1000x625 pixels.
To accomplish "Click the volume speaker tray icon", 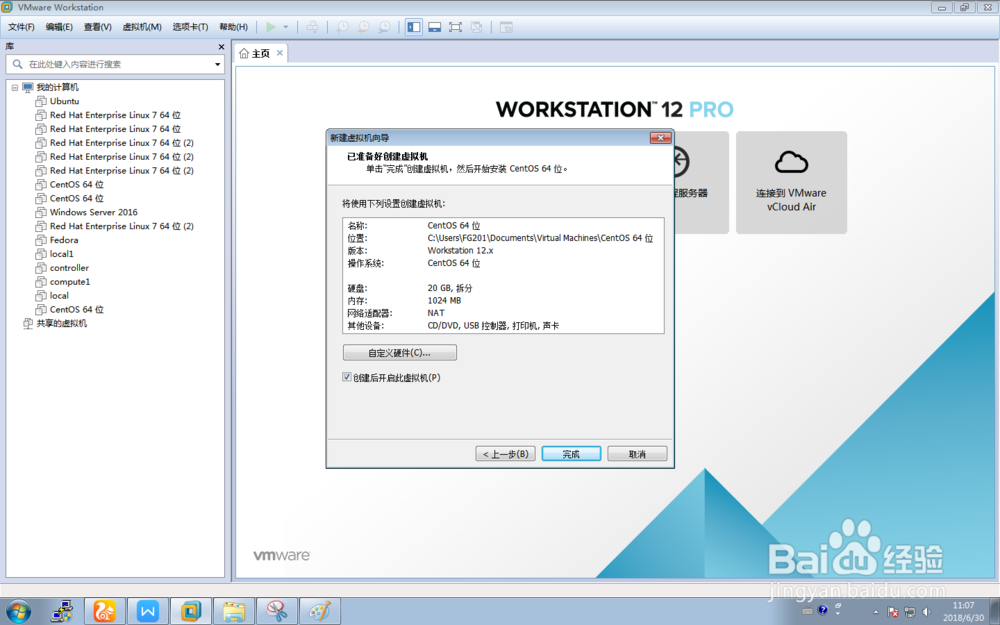I will (927, 612).
